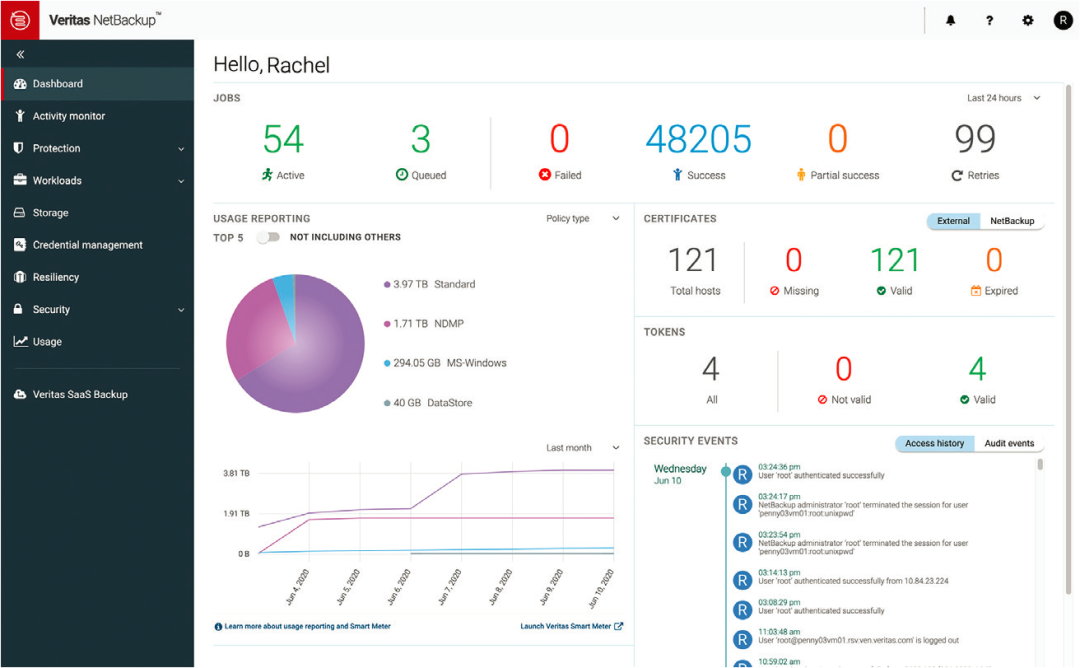Select Audit events in Security Events
This screenshot has width=1080, height=668.
click(1008, 443)
